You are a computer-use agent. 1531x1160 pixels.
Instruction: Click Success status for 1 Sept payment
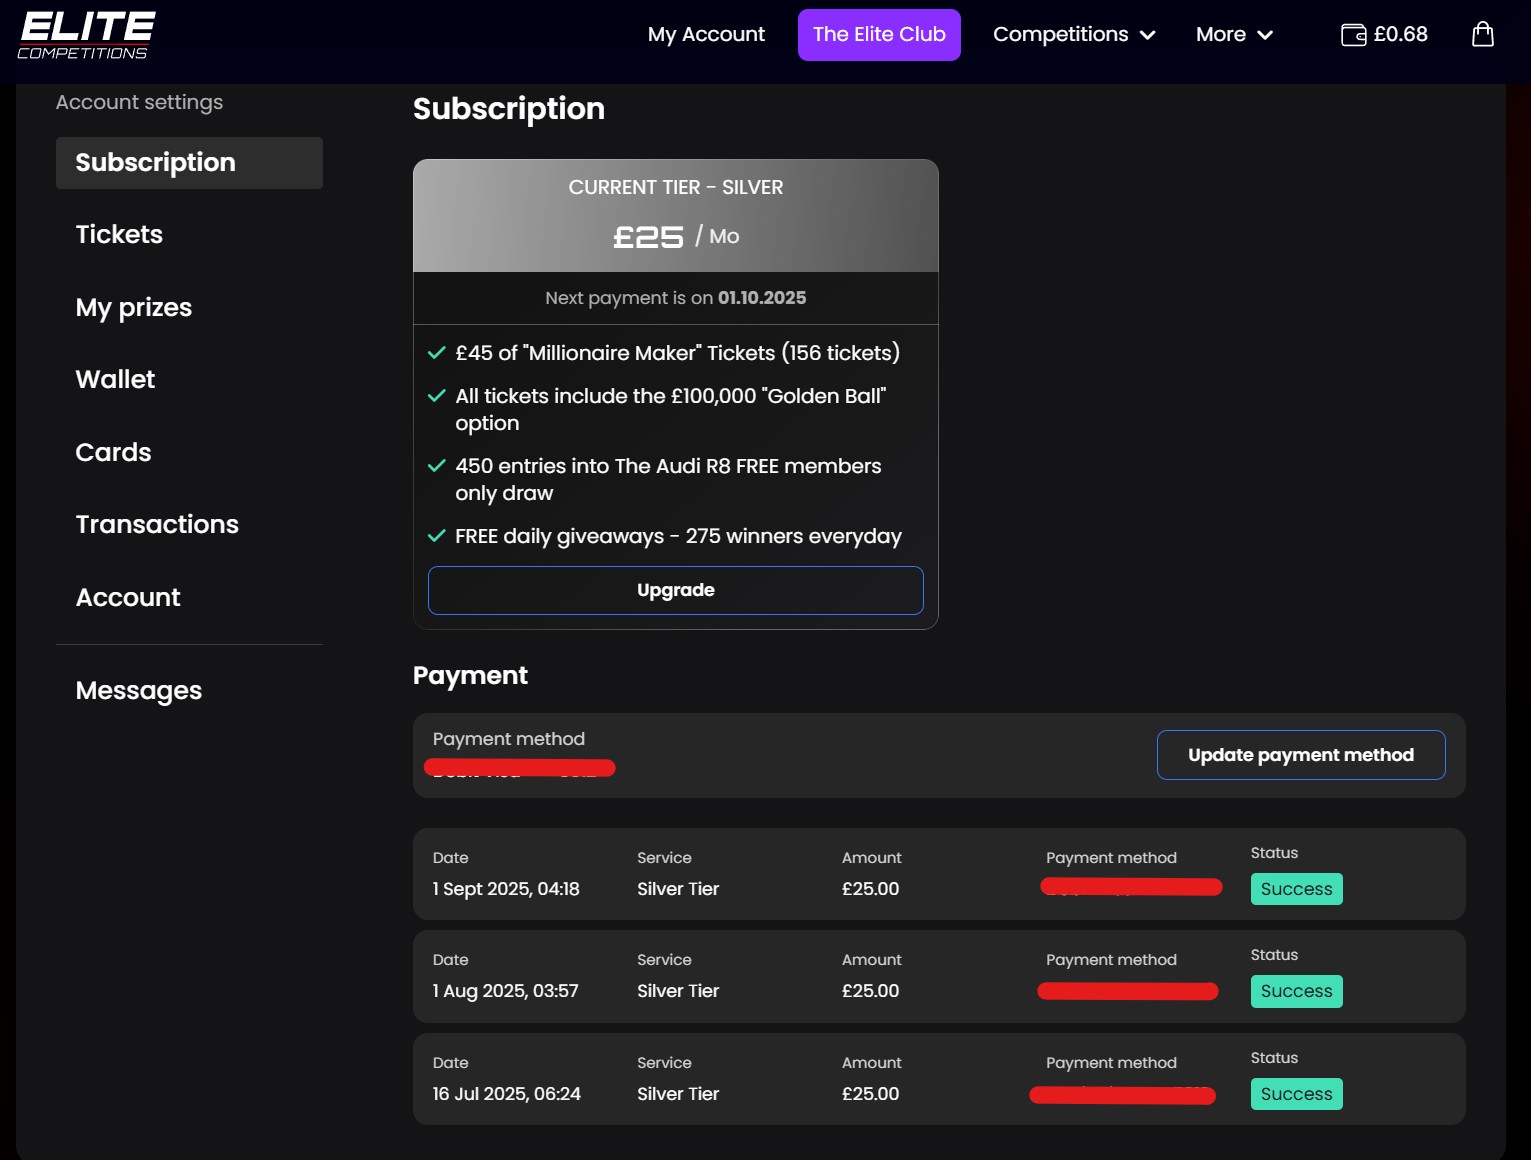point(1296,889)
